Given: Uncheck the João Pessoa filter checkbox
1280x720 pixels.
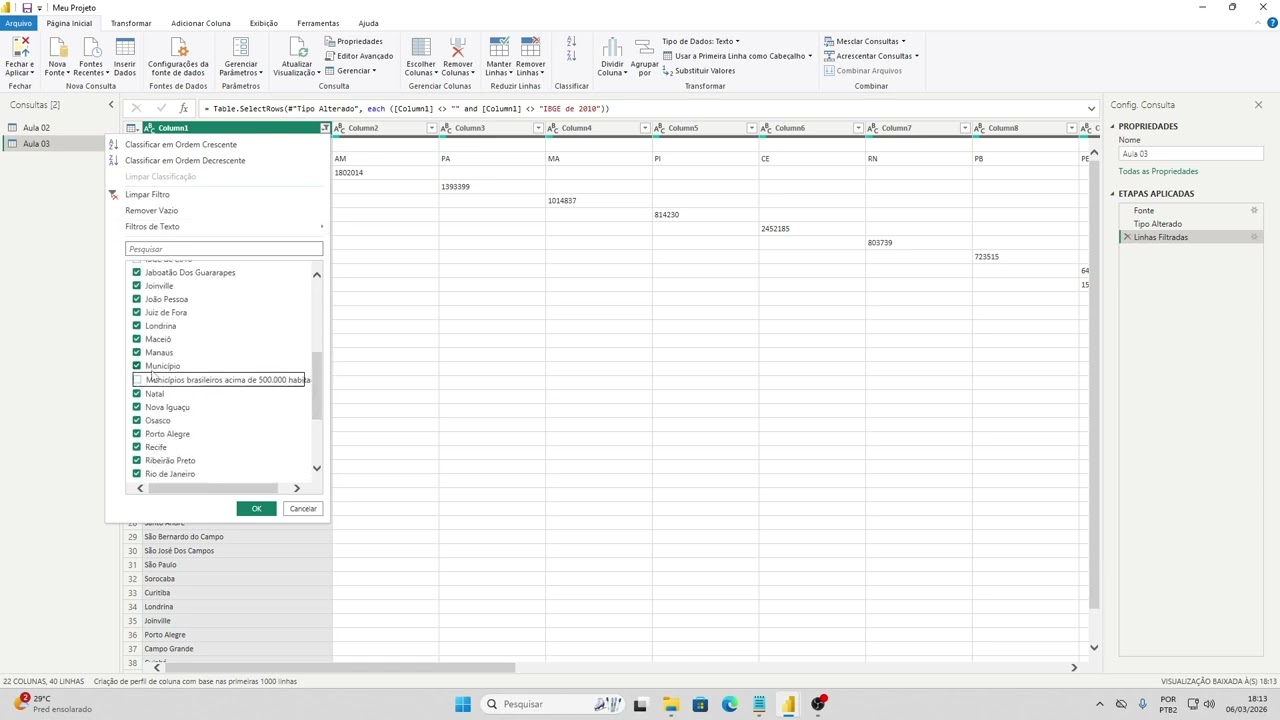Looking at the screenshot, I should 137,299.
